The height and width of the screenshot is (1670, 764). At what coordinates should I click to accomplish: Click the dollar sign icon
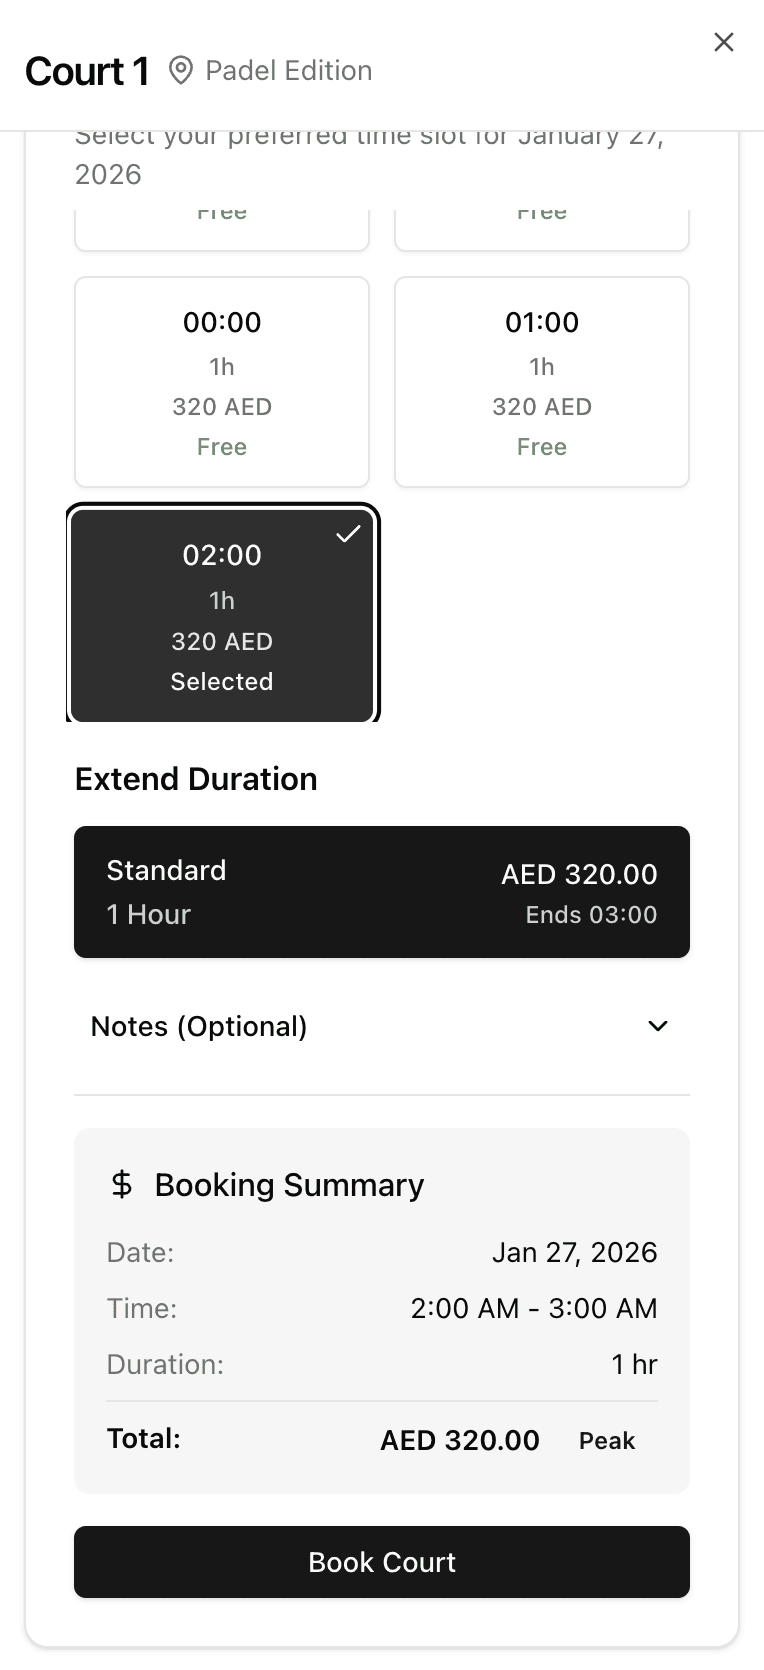pos(122,1184)
